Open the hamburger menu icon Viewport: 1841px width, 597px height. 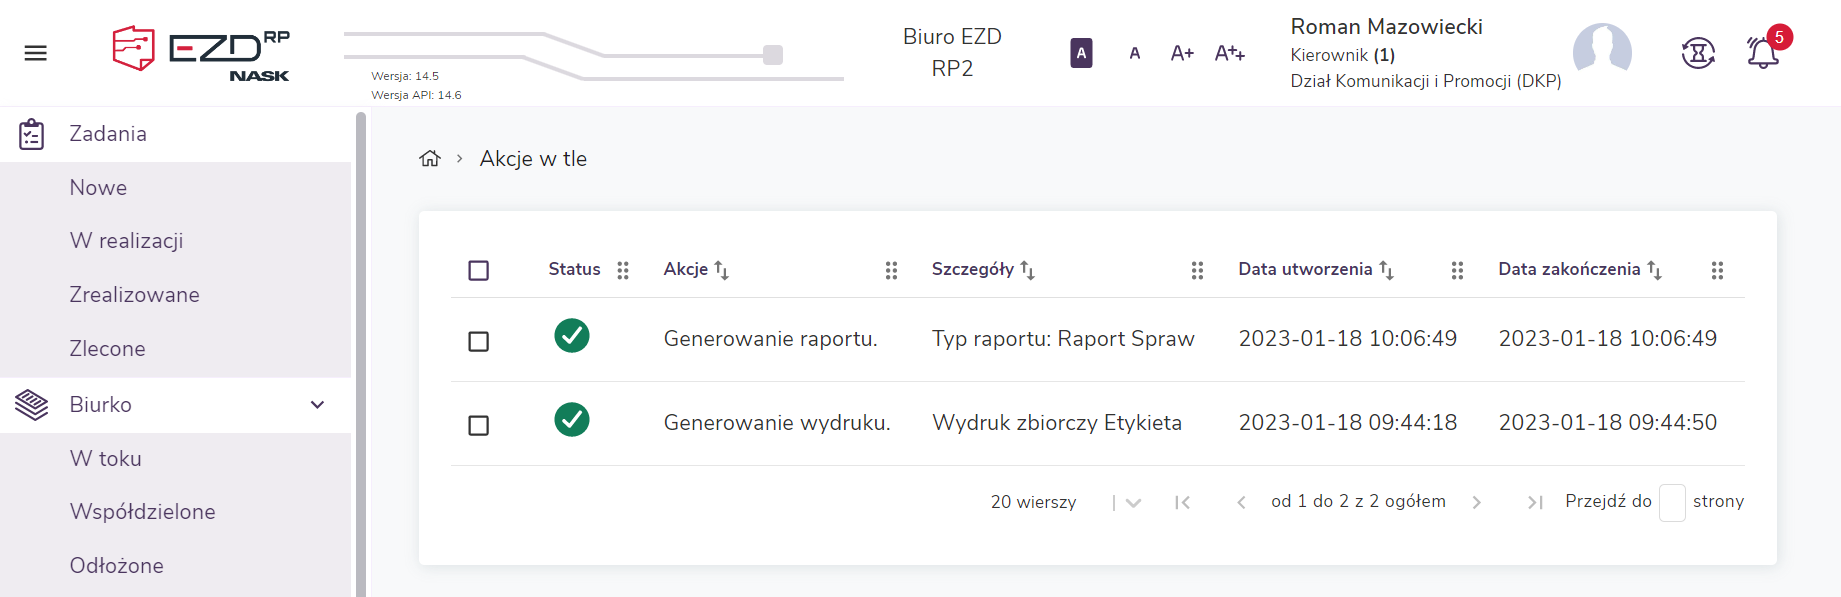[36, 53]
